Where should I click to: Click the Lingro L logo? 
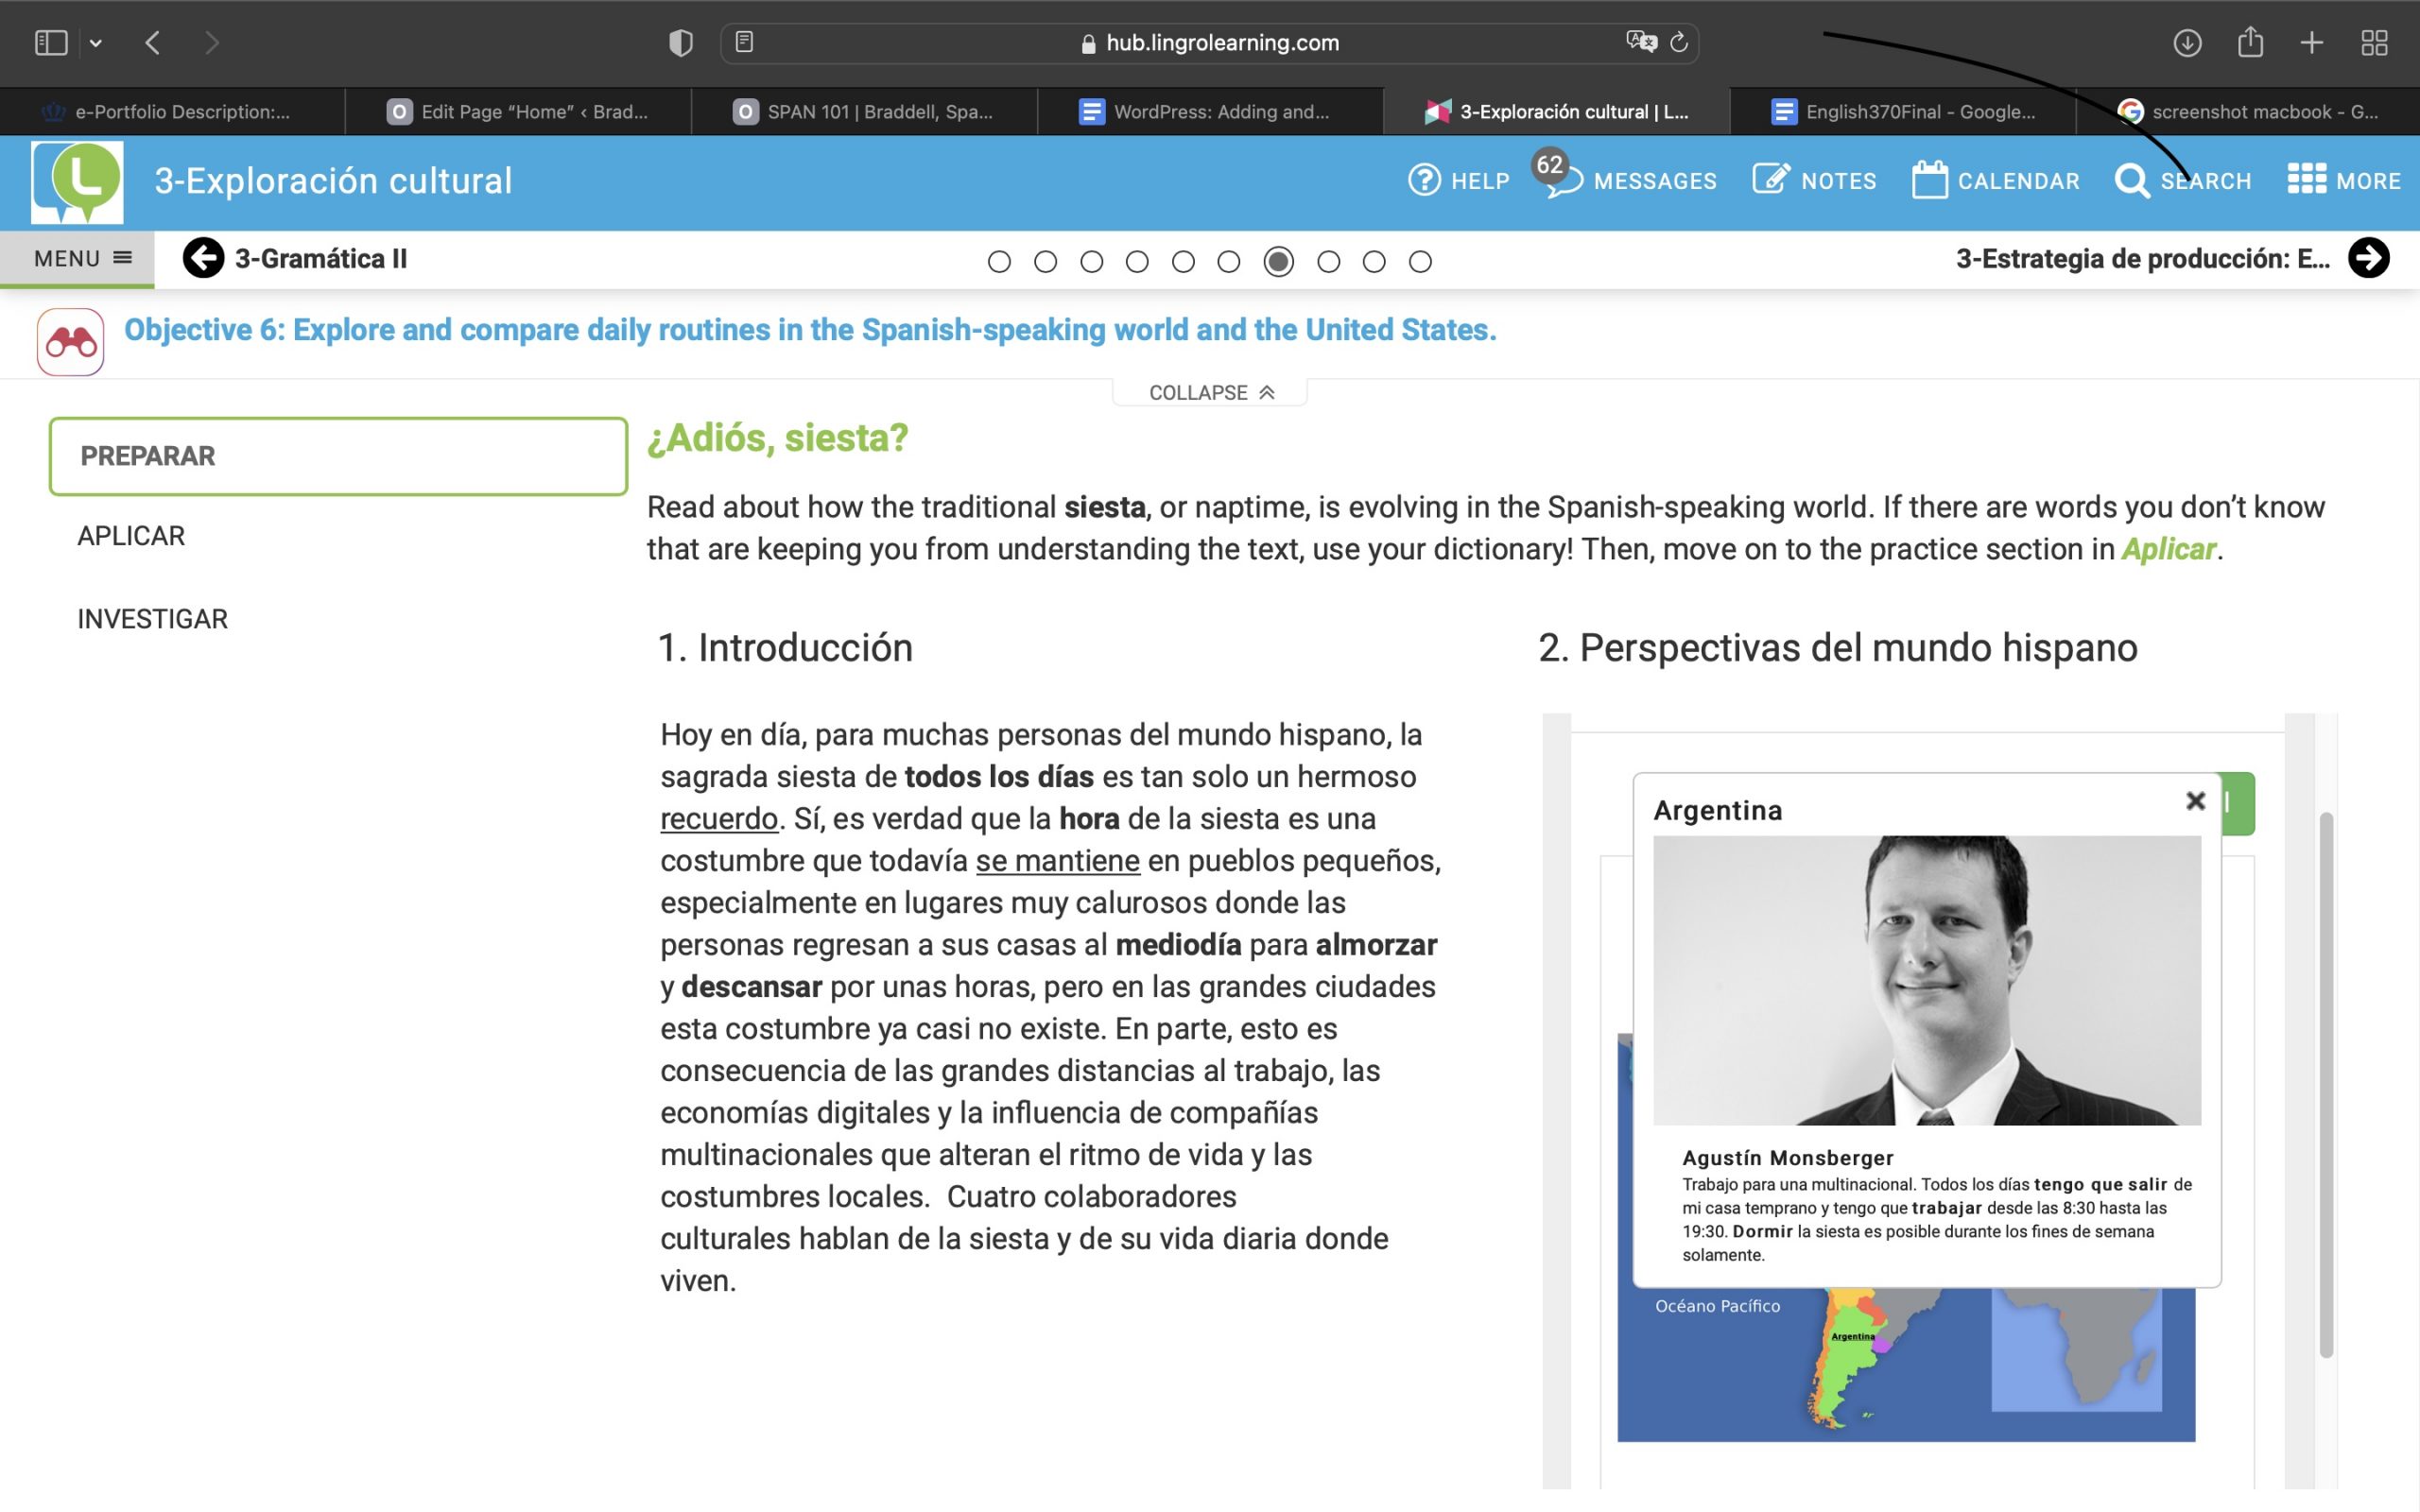[77, 182]
